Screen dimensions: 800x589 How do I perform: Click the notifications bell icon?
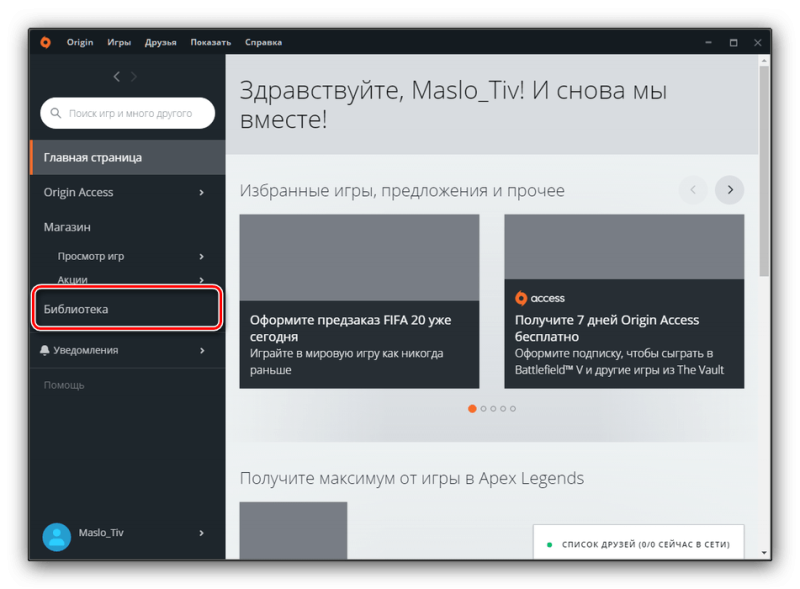(x=45, y=350)
